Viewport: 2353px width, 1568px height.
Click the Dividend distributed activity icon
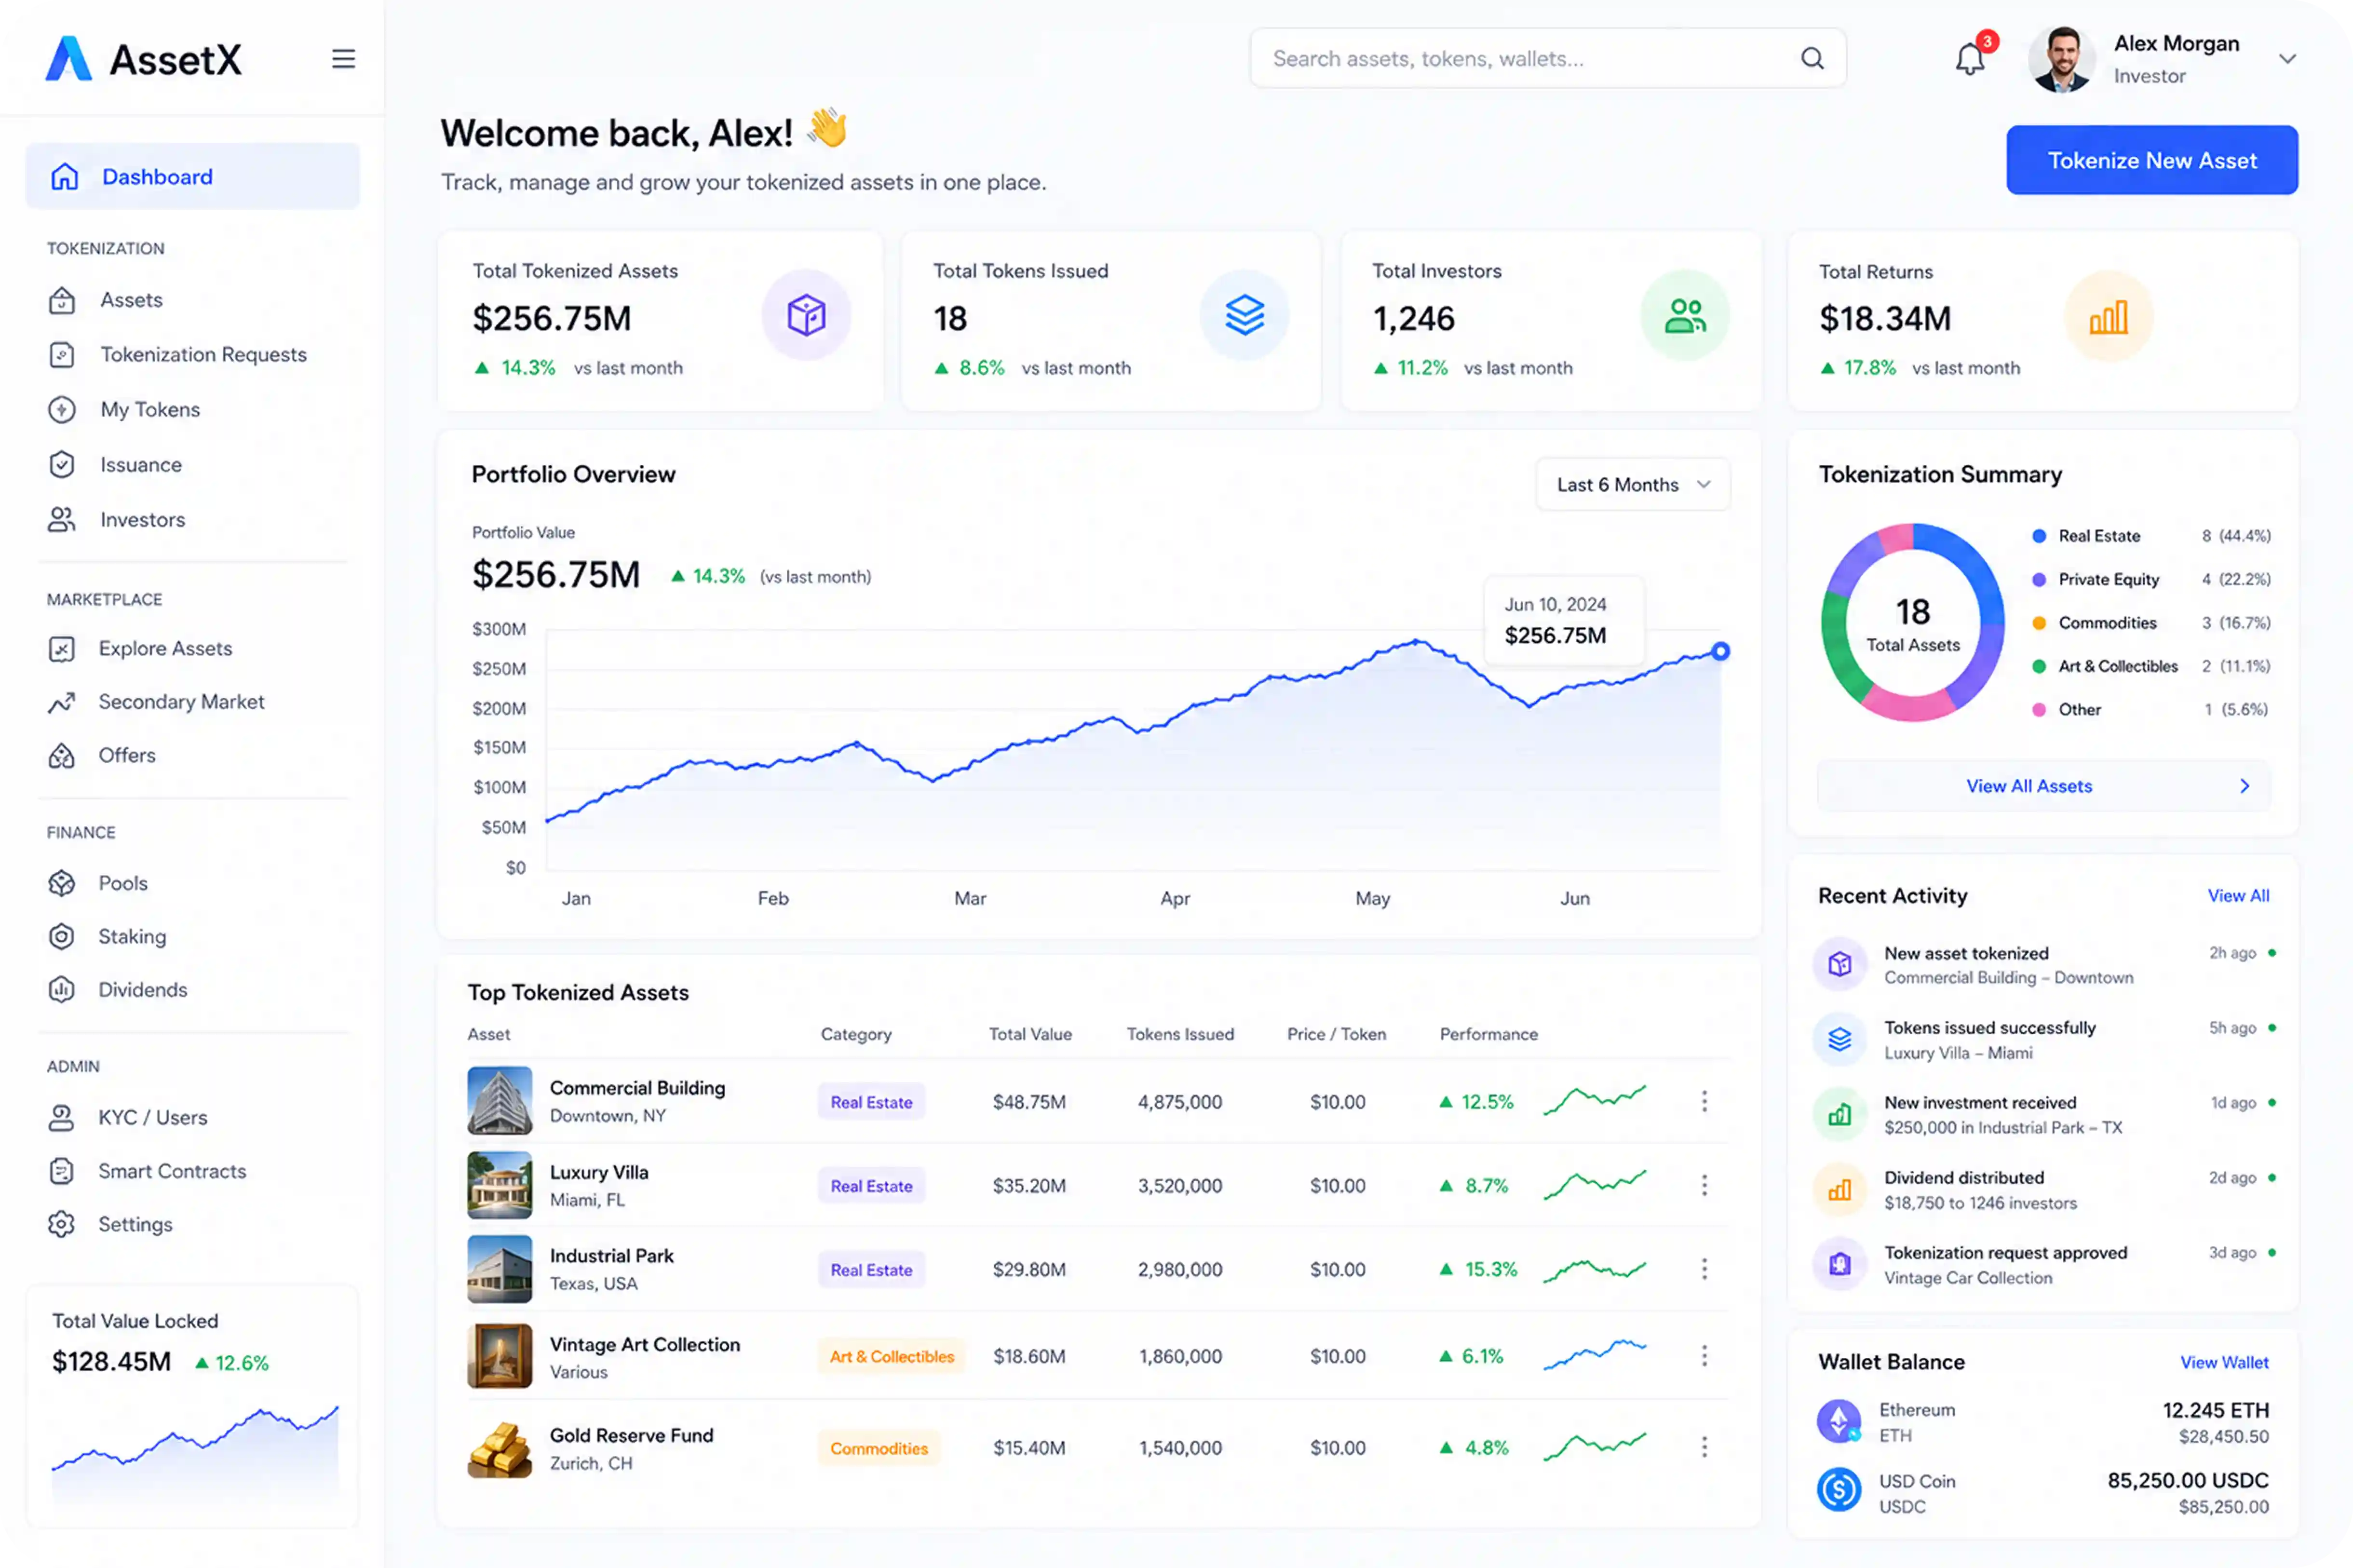click(1839, 1190)
